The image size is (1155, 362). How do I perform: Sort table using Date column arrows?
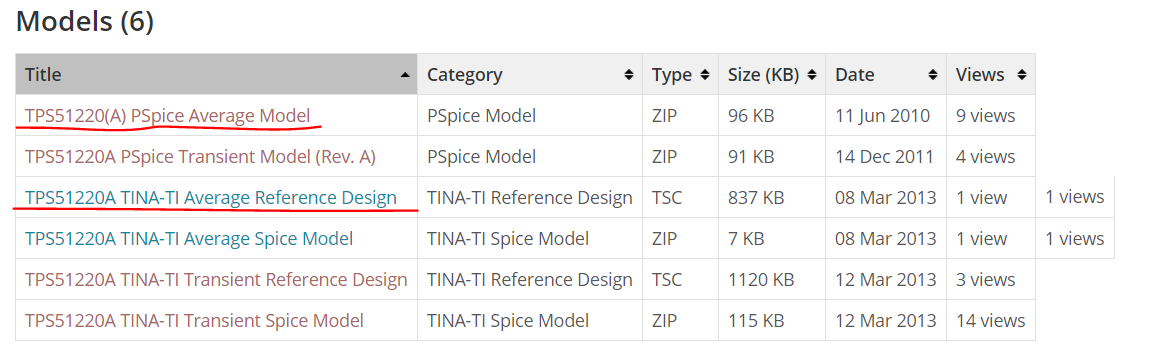933,74
